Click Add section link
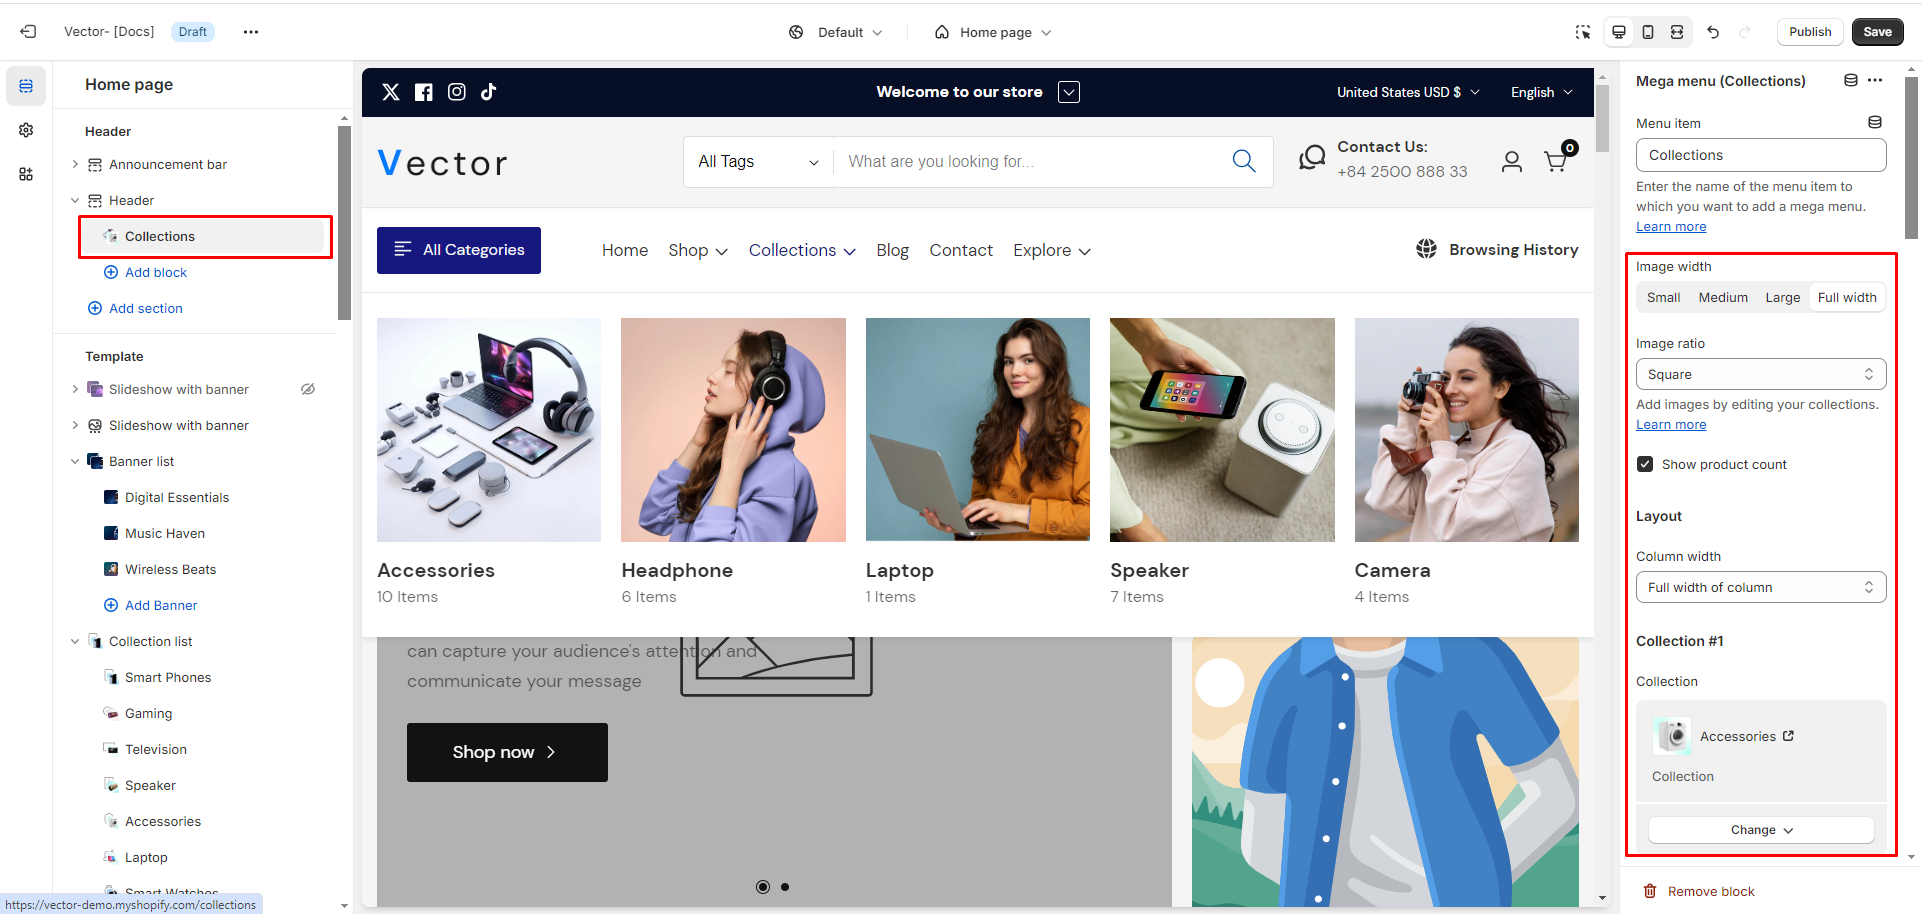The height and width of the screenshot is (914, 1922). pyautogui.click(x=145, y=308)
